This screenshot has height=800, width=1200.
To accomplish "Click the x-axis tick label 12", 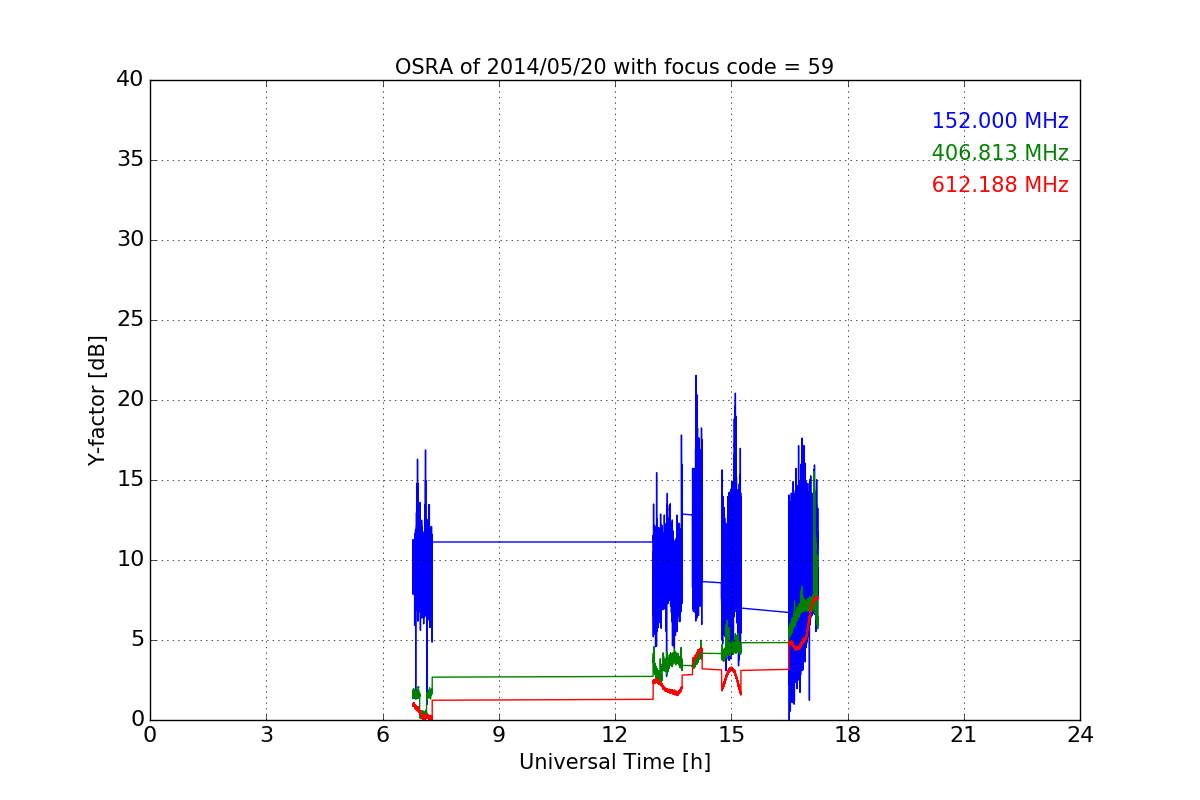I will click(615, 735).
